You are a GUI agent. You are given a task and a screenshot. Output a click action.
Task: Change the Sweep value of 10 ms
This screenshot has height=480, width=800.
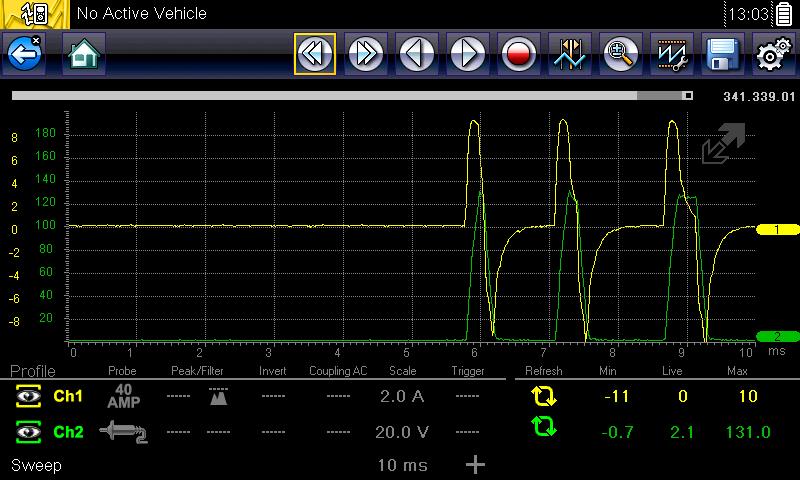[402, 465]
